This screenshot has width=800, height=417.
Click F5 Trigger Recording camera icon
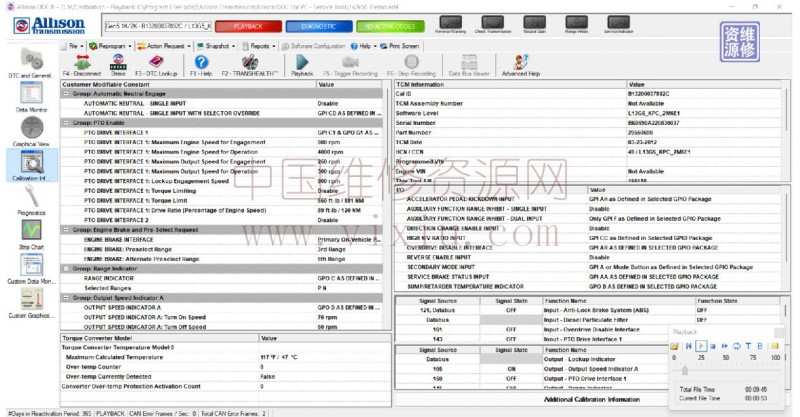point(350,62)
